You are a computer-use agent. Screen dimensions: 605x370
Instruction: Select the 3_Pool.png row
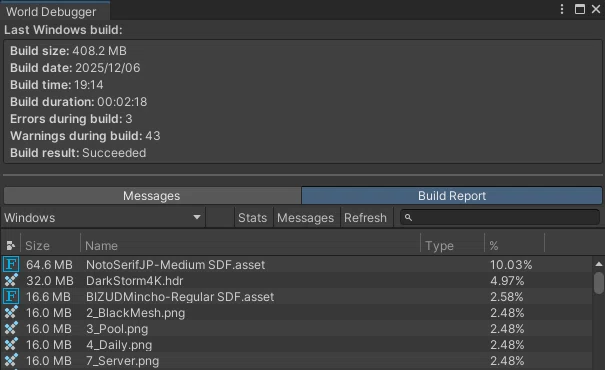point(296,328)
